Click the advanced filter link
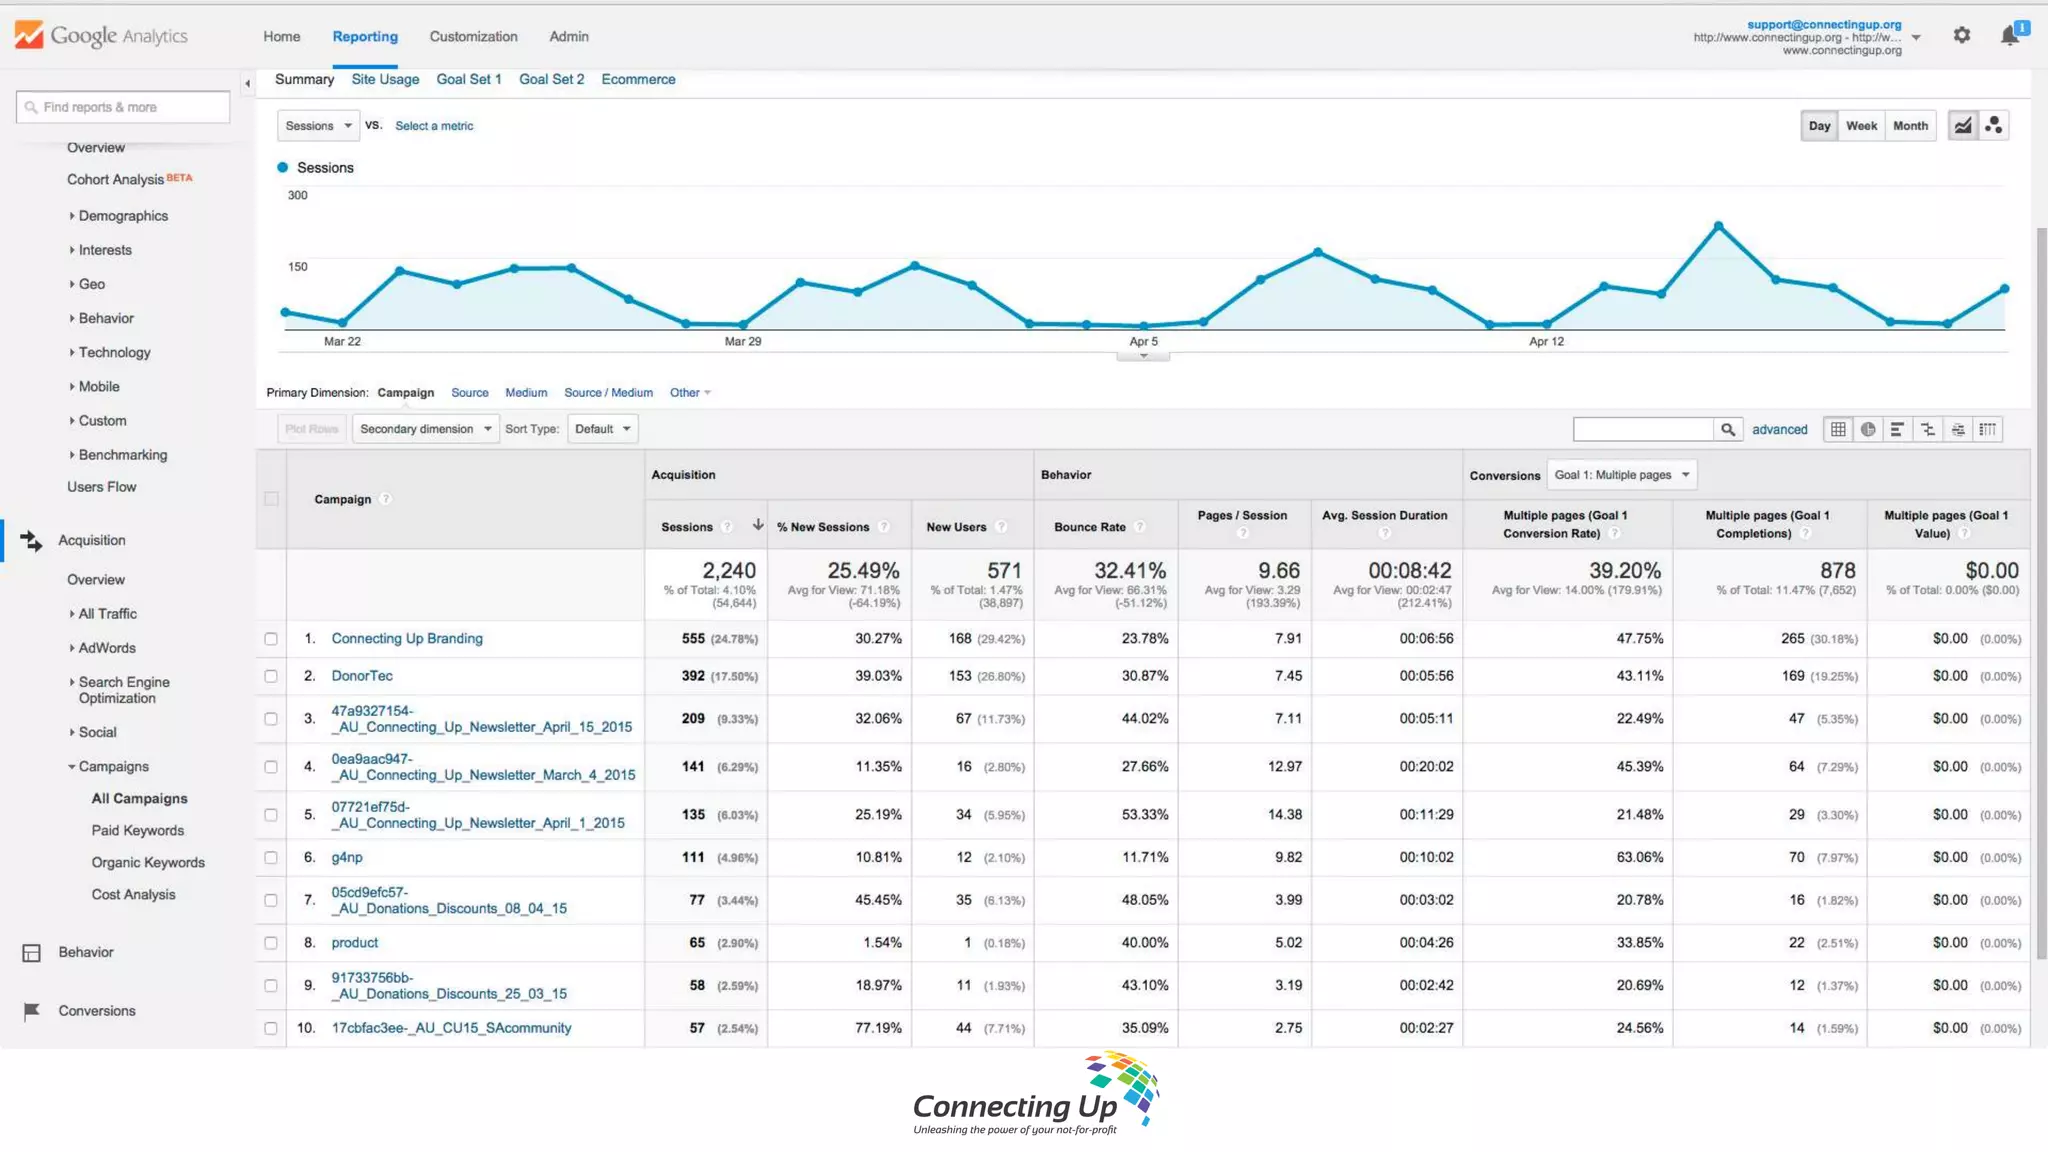 pyautogui.click(x=1779, y=429)
